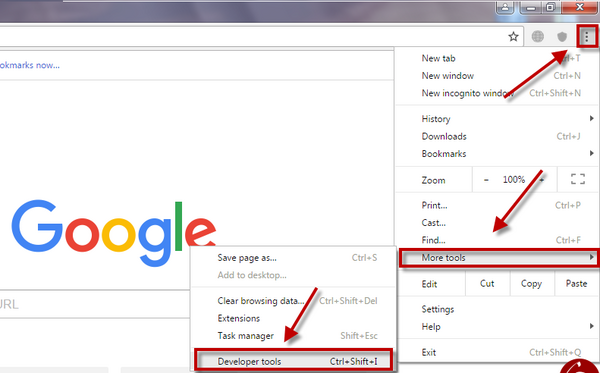Screen dimensions: 600x373
Task: Open Extensions from More tools submenu
Action: point(293,318)
